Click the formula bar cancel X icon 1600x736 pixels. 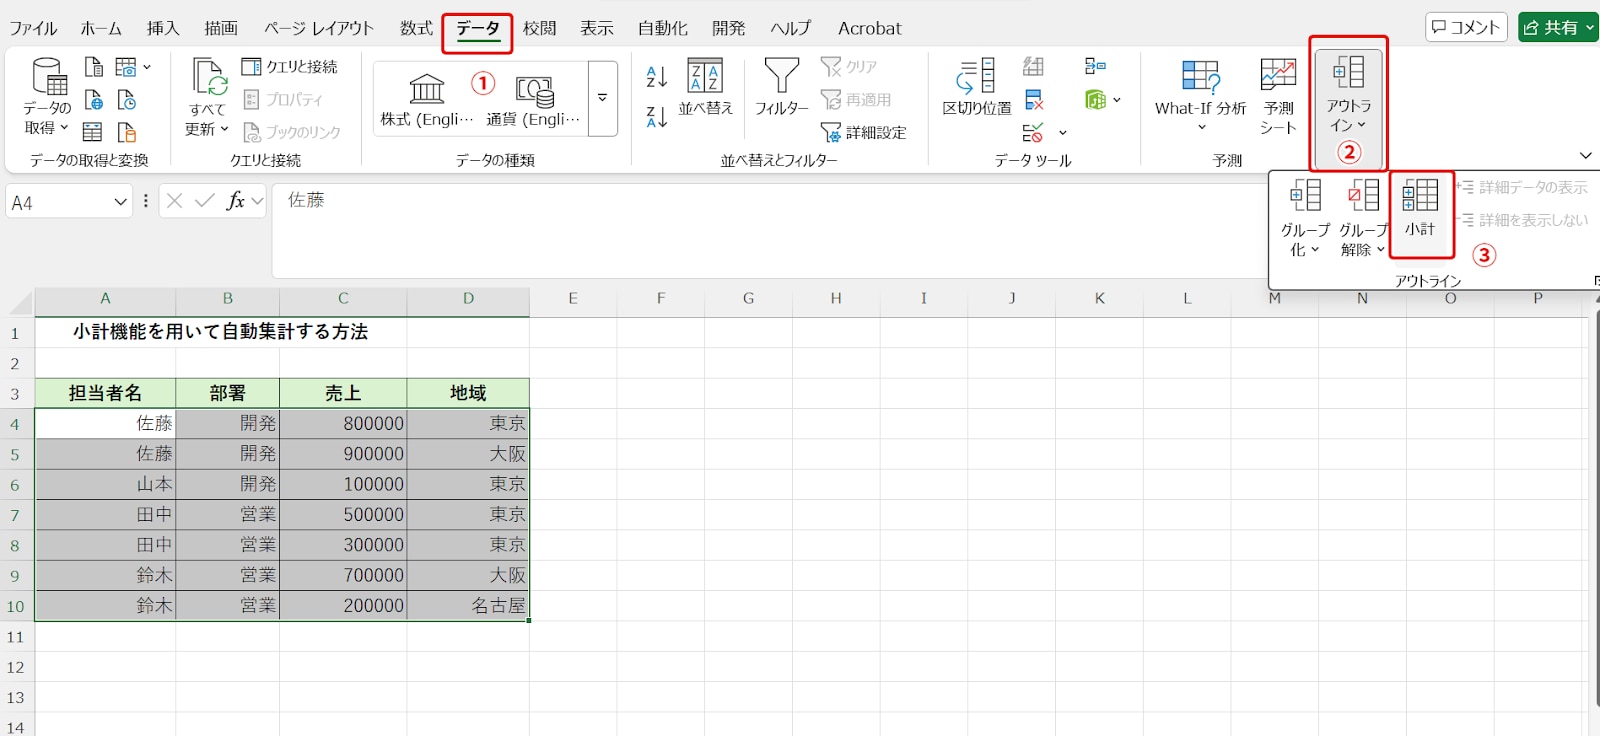pyautogui.click(x=174, y=201)
